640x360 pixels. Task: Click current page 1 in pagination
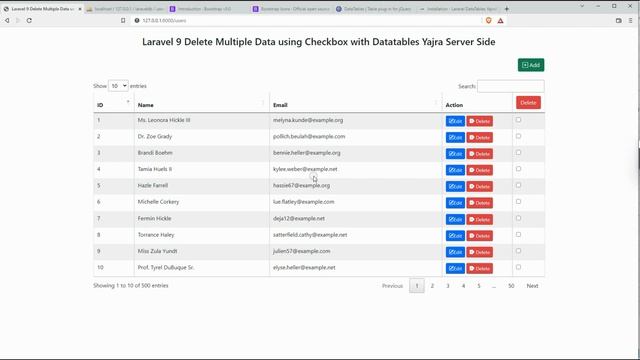pyautogui.click(x=417, y=286)
